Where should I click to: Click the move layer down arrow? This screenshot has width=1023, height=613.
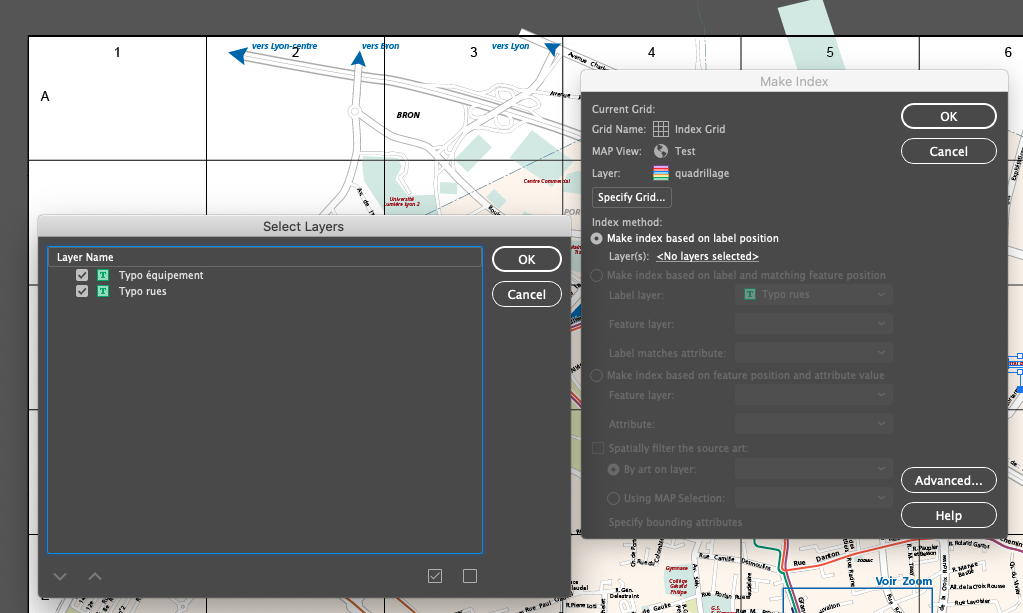coord(60,576)
